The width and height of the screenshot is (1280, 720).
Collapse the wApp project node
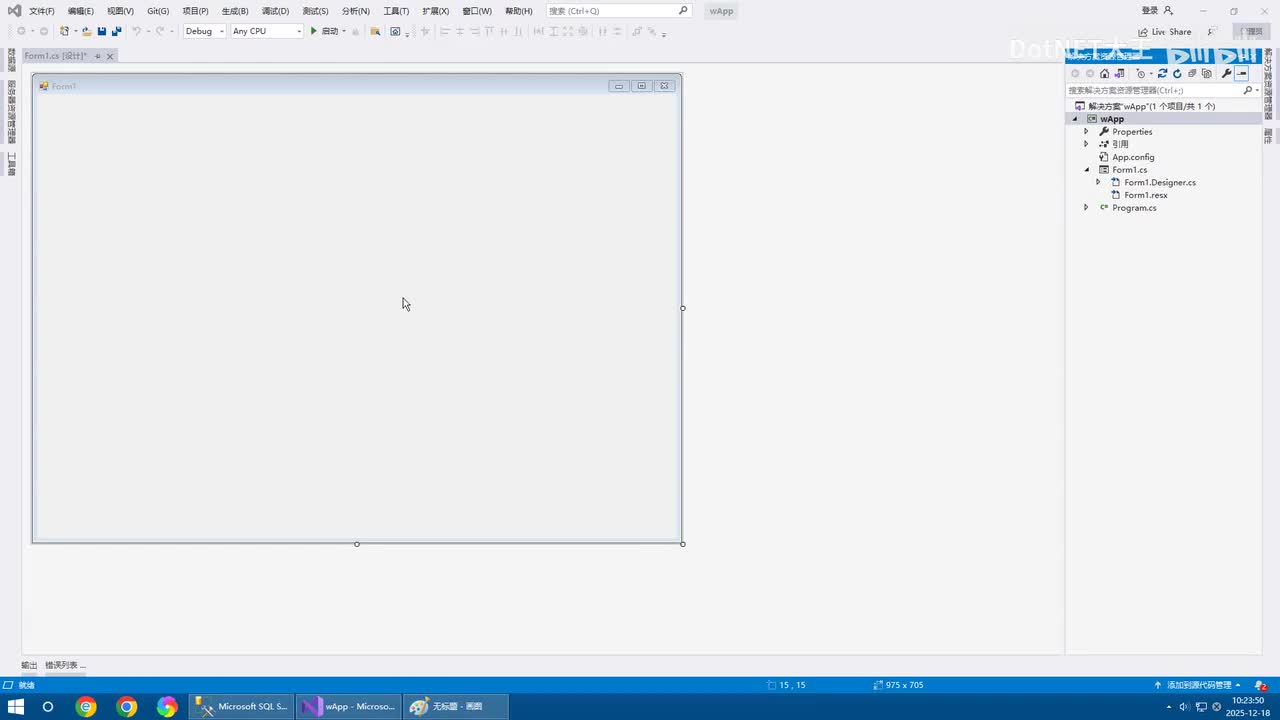(x=1075, y=119)
